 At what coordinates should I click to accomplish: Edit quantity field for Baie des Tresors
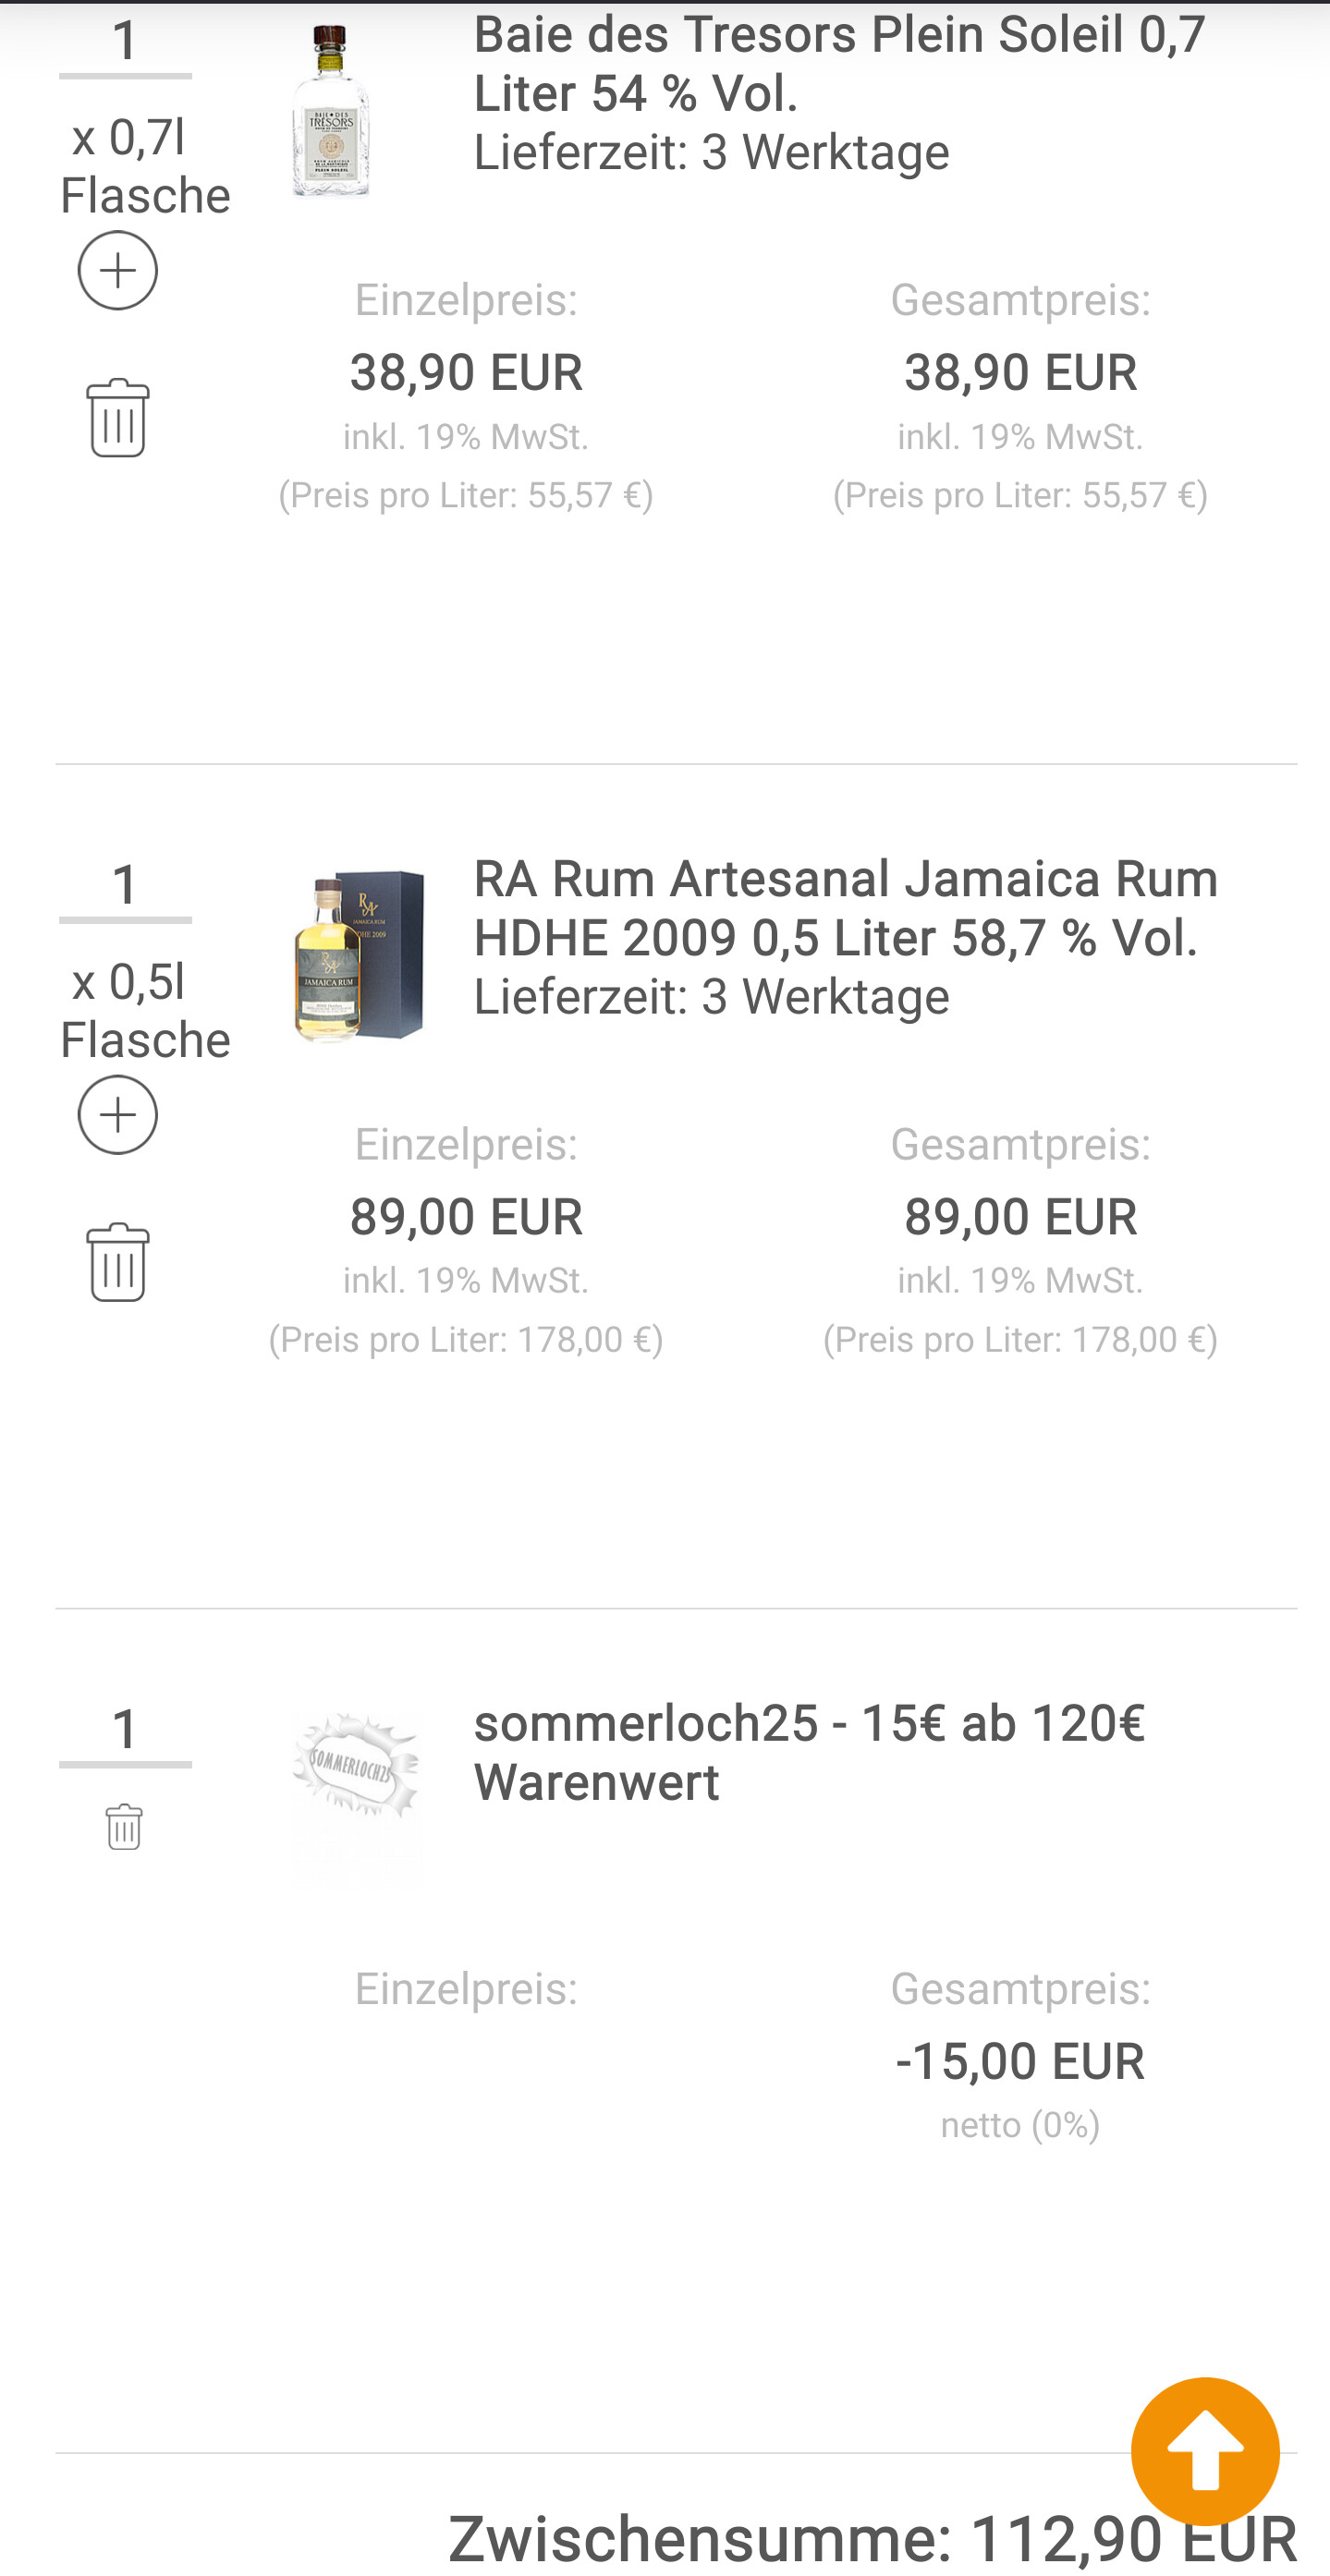125,42
